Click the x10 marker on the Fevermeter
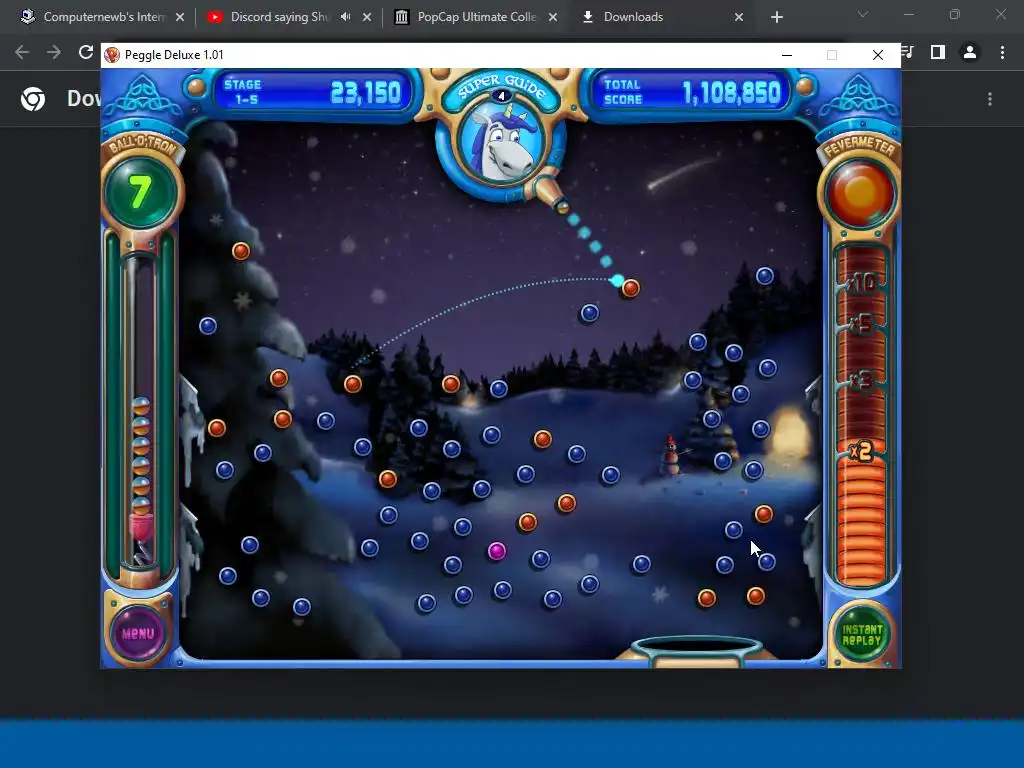This screenshot has width=1024, height=768. (862, 282)
